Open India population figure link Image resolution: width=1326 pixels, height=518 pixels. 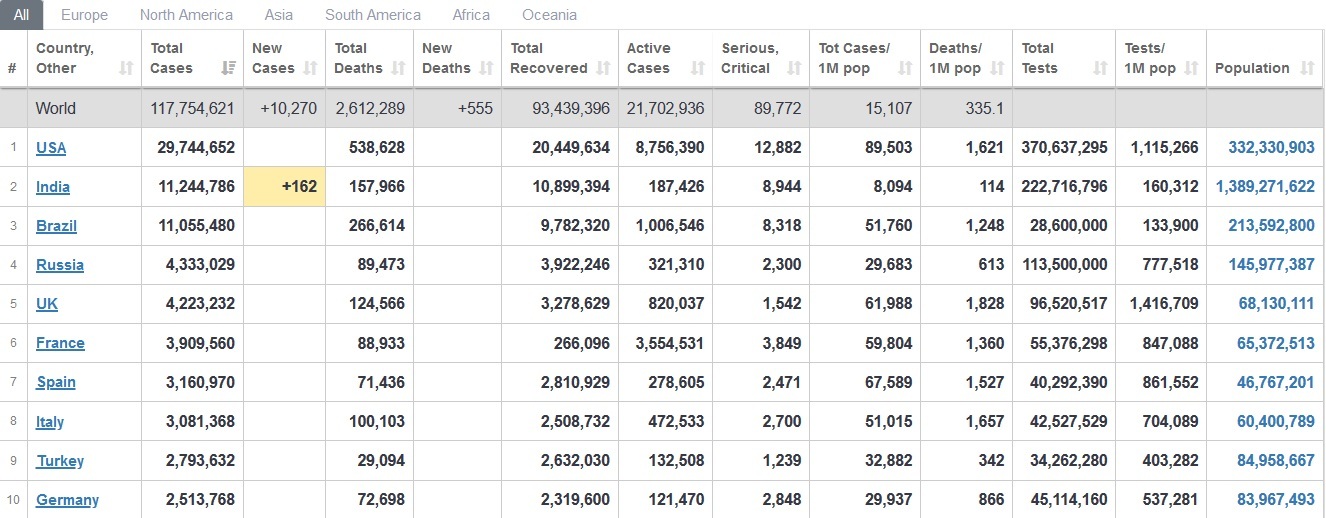click(x=1265, y=187)
